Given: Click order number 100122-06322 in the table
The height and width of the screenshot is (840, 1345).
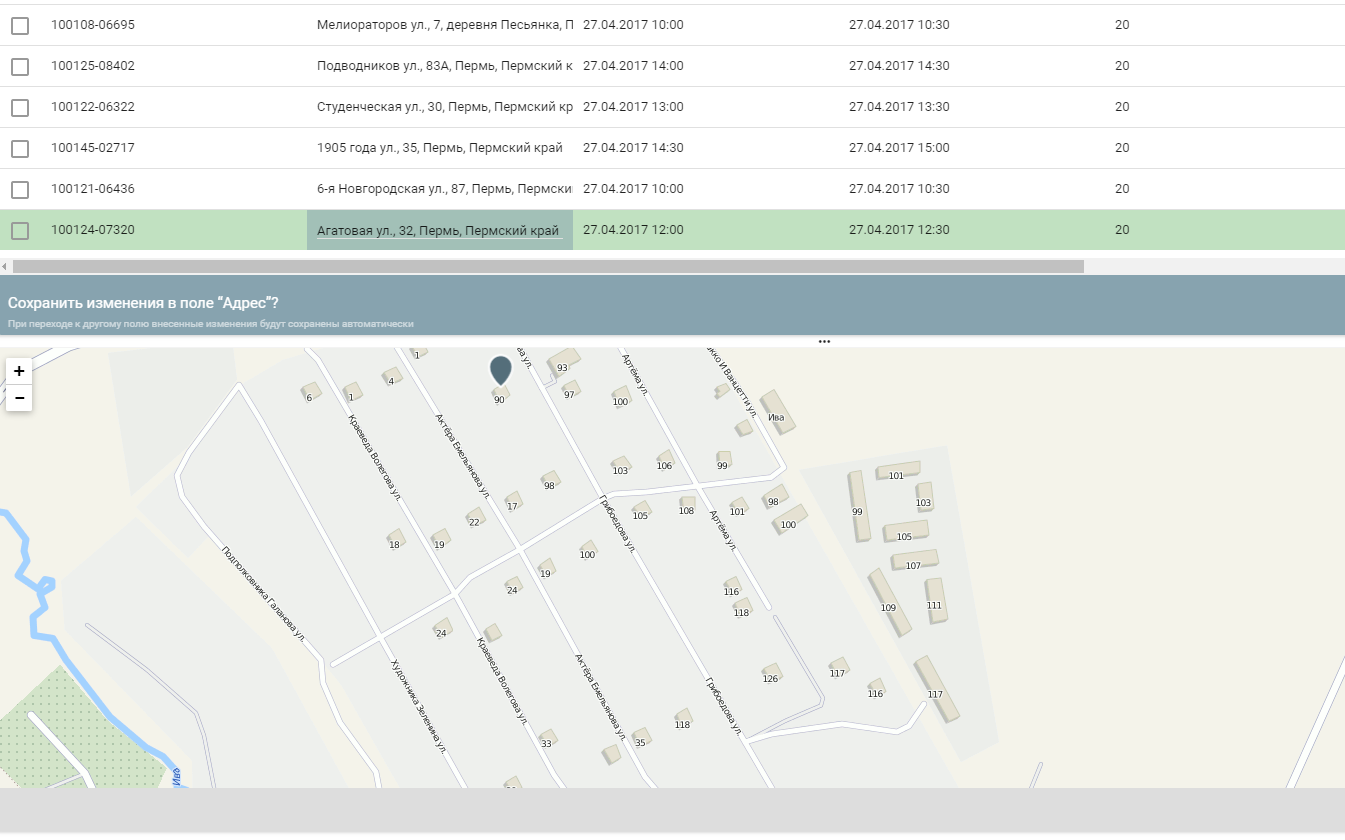Looking at the screenshot, I should (93, 107).
